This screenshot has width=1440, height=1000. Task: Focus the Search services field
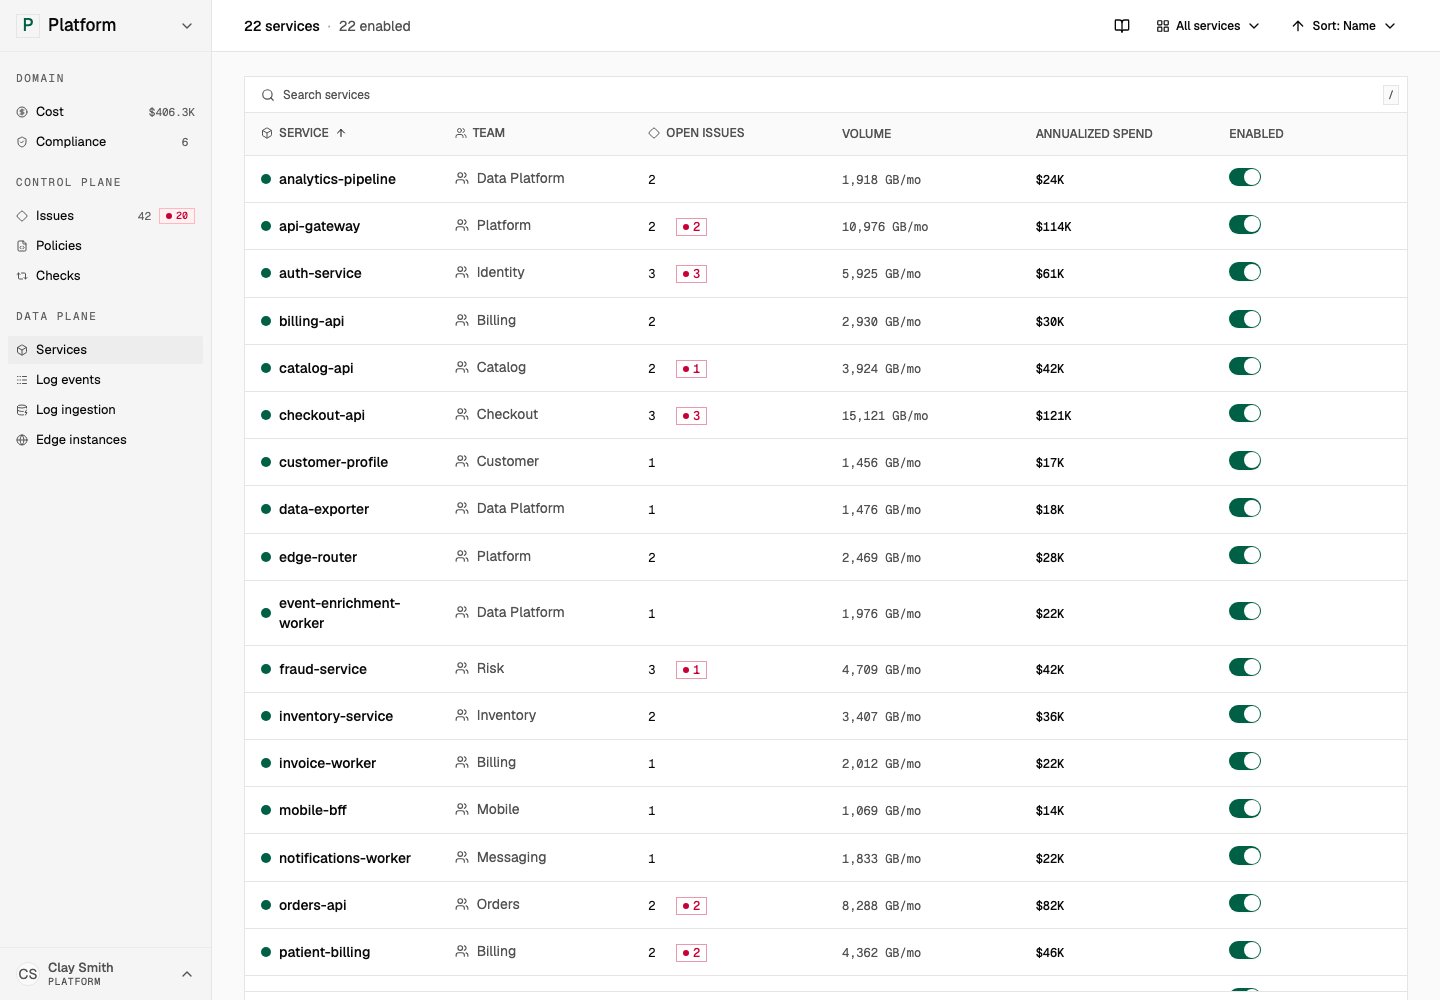click(825, 95)
